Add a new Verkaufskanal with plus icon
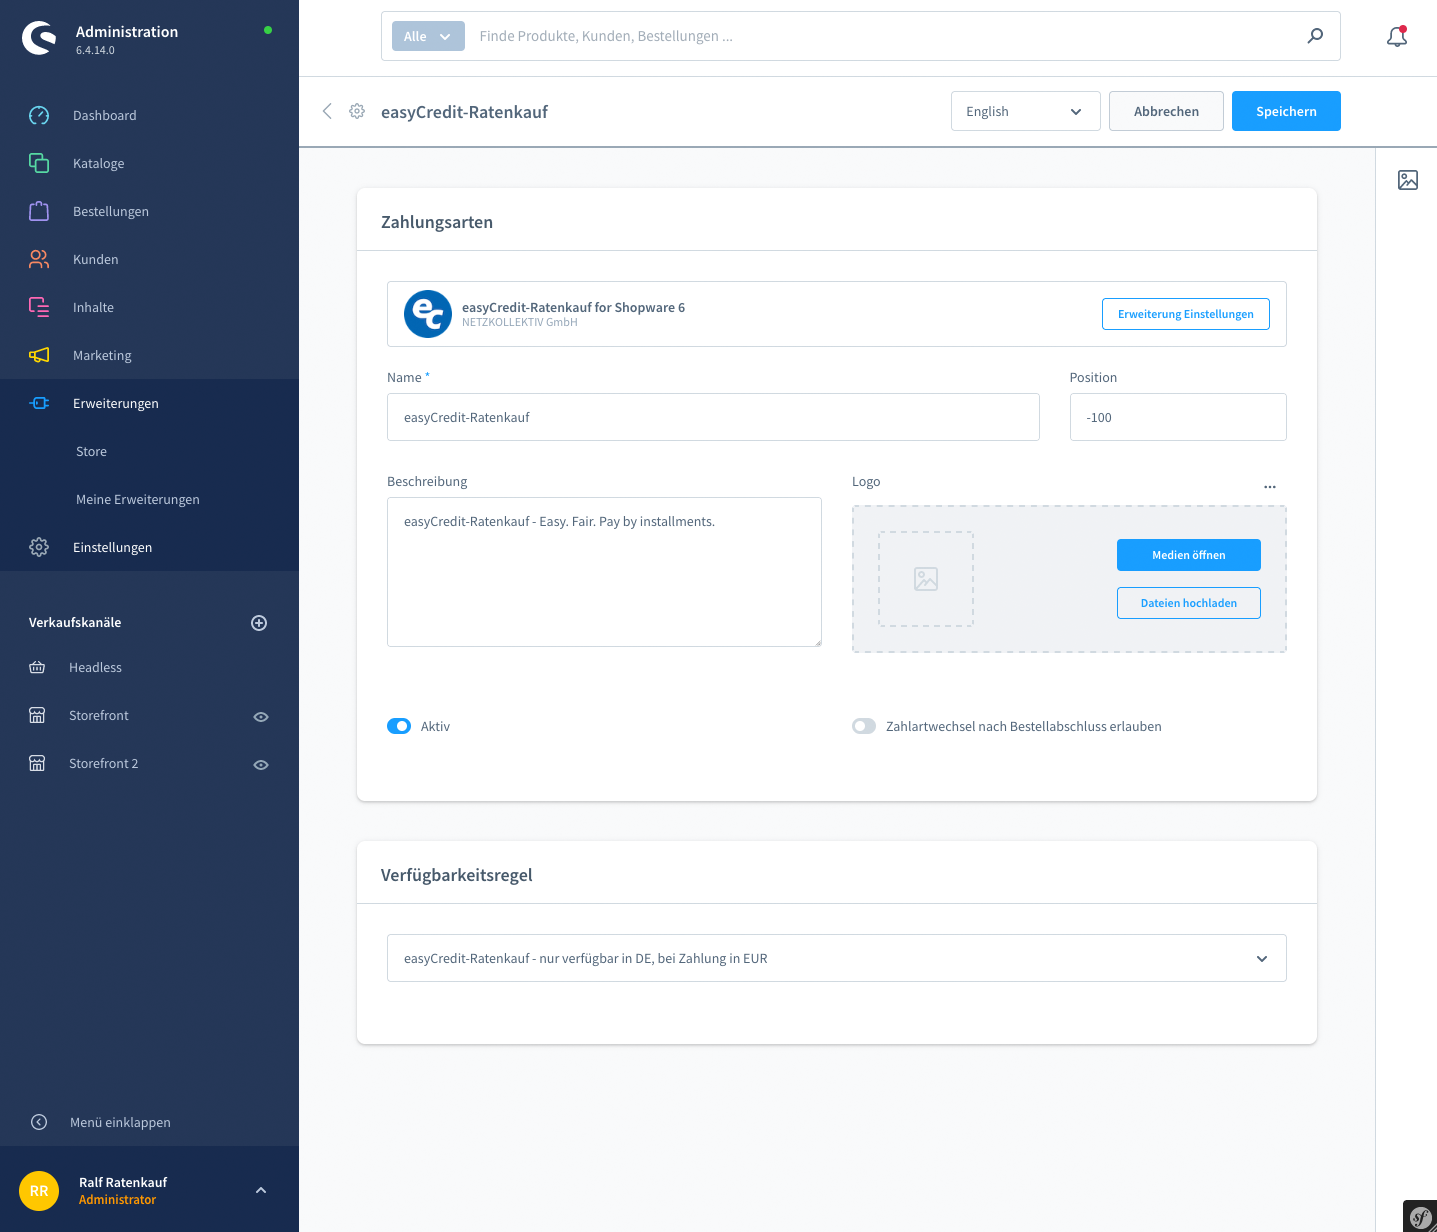1437x1232 pixels. click(x=259, y=623)
